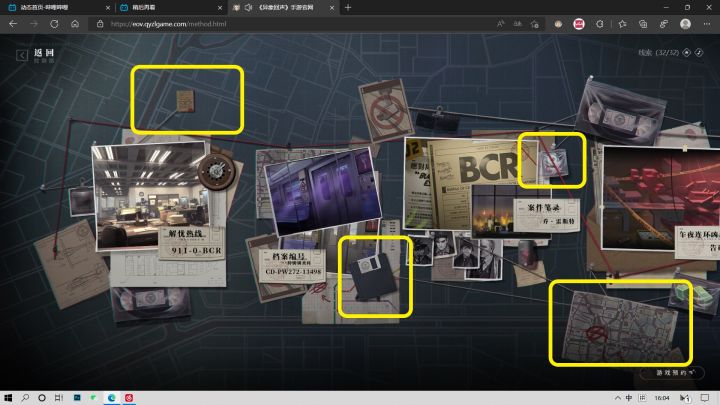Start Read aloud from the address bar

coord(501,24)
